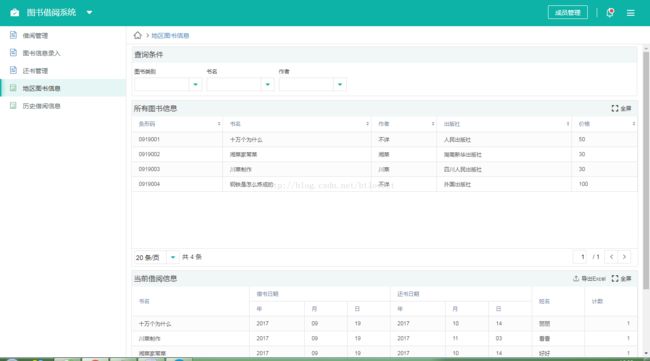This screenshot has height=361, width=650.
Task: Click the 还书日期 column group header
Action: point(408,294)
